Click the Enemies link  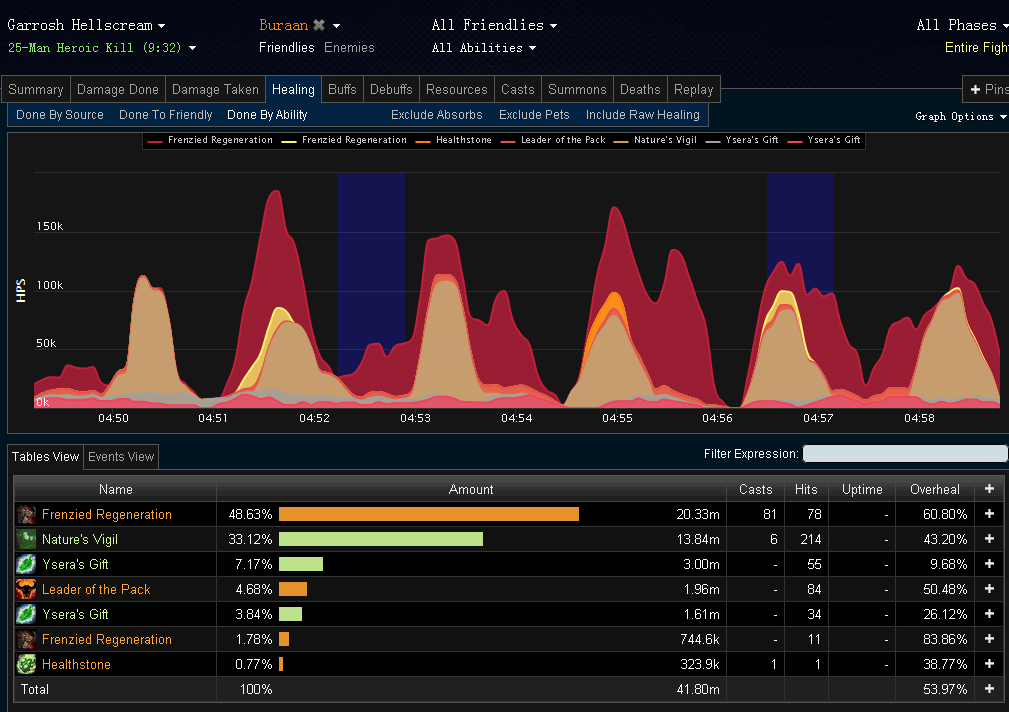[x=349, y=47]
